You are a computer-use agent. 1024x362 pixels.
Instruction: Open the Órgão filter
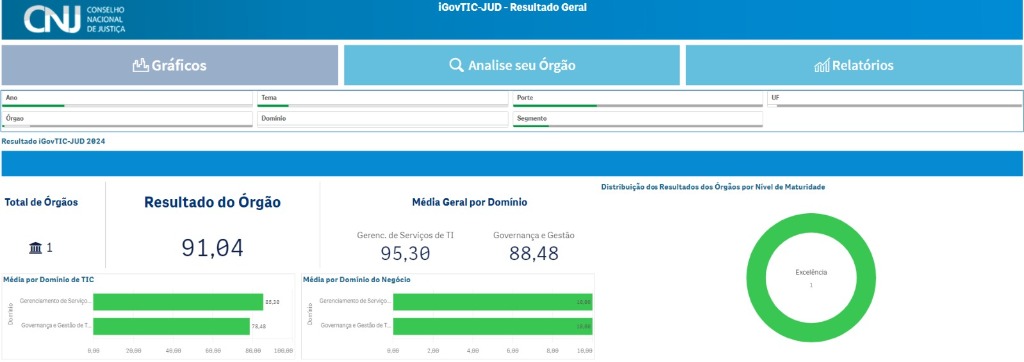point(127,119)
